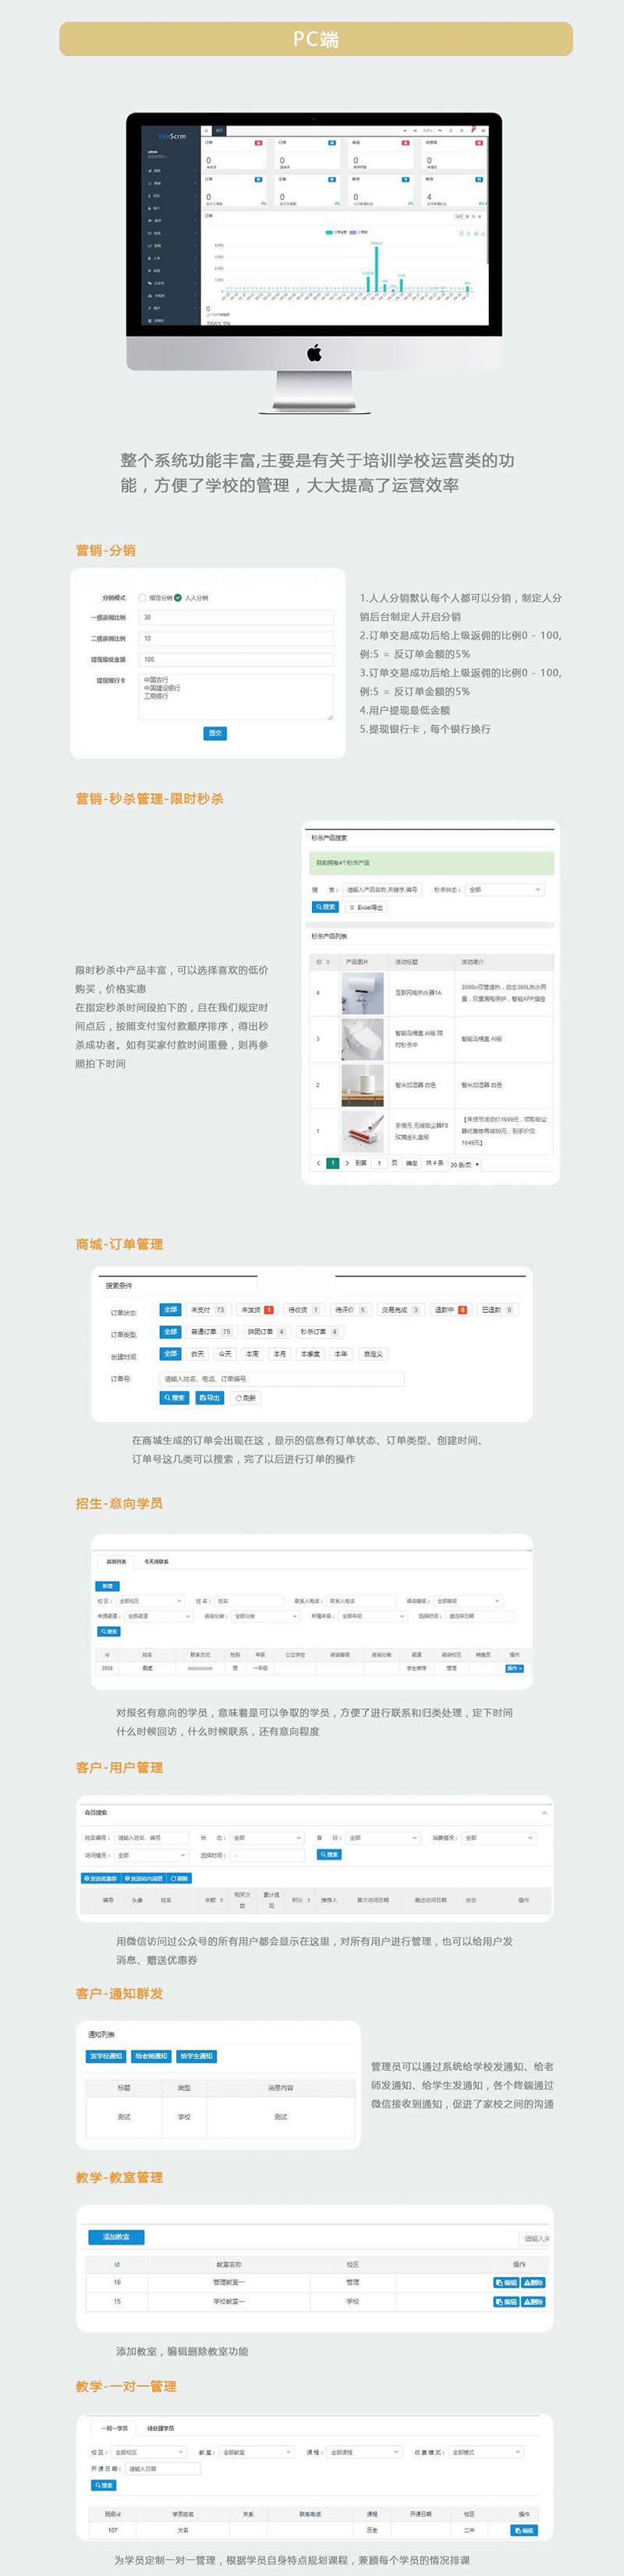Filter order creation time by 昨天
This screenshot has height=2576, width=624.
click(198, 1354)
